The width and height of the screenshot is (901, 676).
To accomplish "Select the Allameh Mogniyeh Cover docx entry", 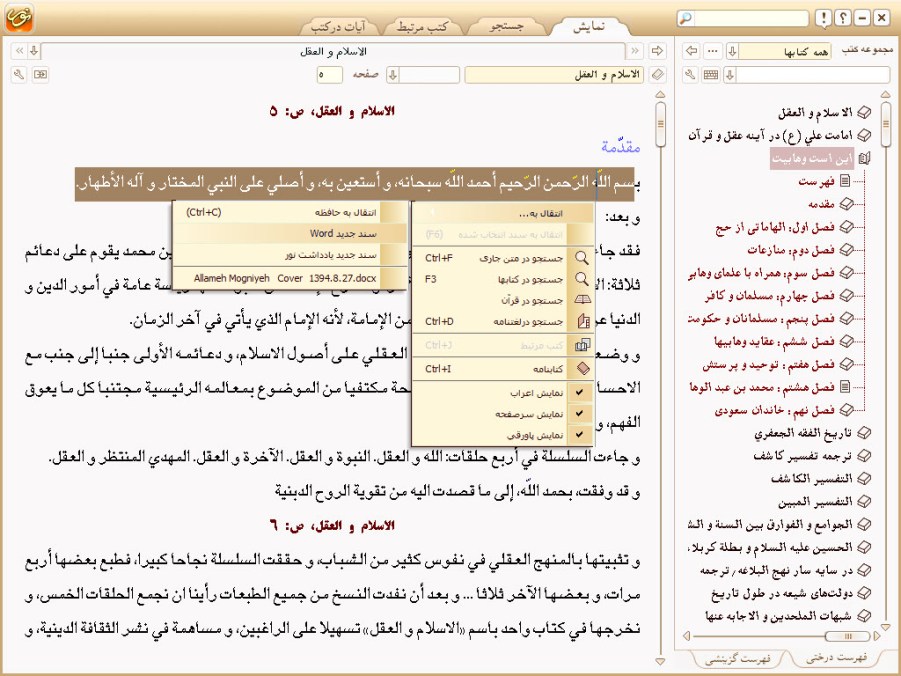I will 290,278.
